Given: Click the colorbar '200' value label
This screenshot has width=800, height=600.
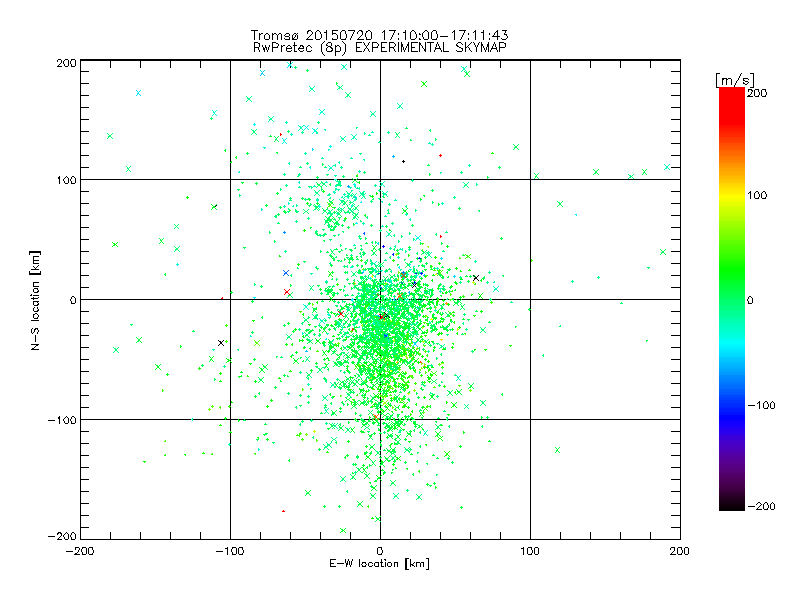Looking at the screenshot, I should [757, 93].
